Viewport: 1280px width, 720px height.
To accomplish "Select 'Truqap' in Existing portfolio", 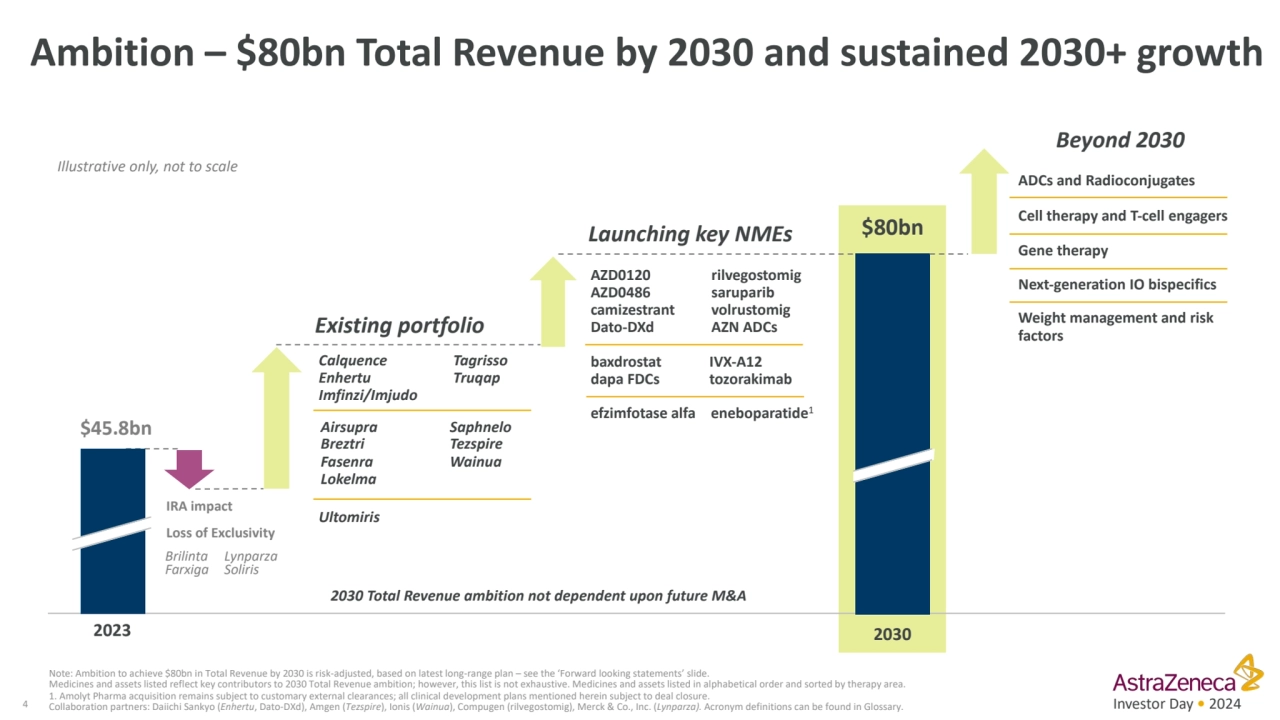I will [x=476, y=378].
